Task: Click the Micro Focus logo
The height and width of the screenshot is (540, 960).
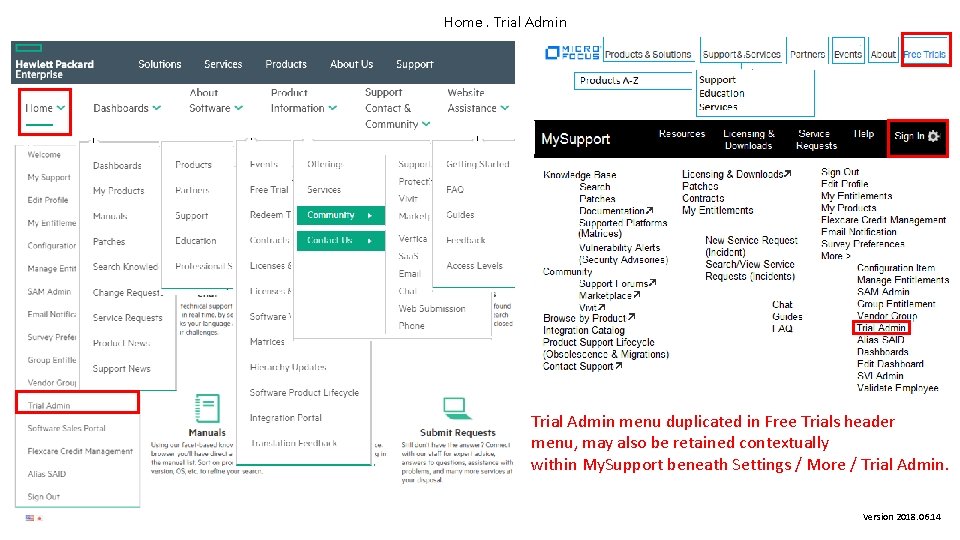Action: point(573,53)
